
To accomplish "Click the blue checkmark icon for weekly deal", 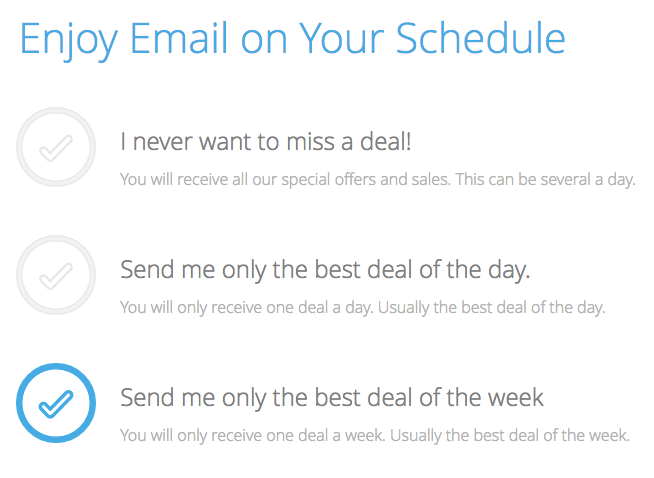I will [x=56, y=404].
